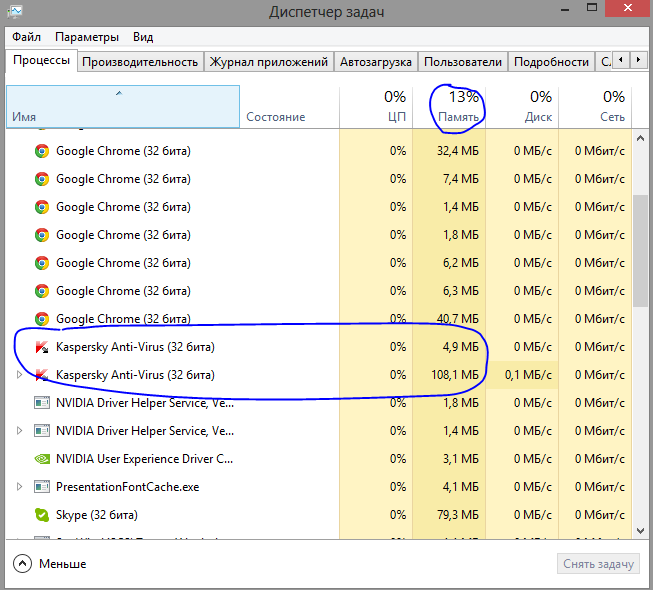The width and height of the screenshot is (653, 590).
Task: Click NVIDIA Driver Helper icon in 1,4 МБ row
Action: 42,431
